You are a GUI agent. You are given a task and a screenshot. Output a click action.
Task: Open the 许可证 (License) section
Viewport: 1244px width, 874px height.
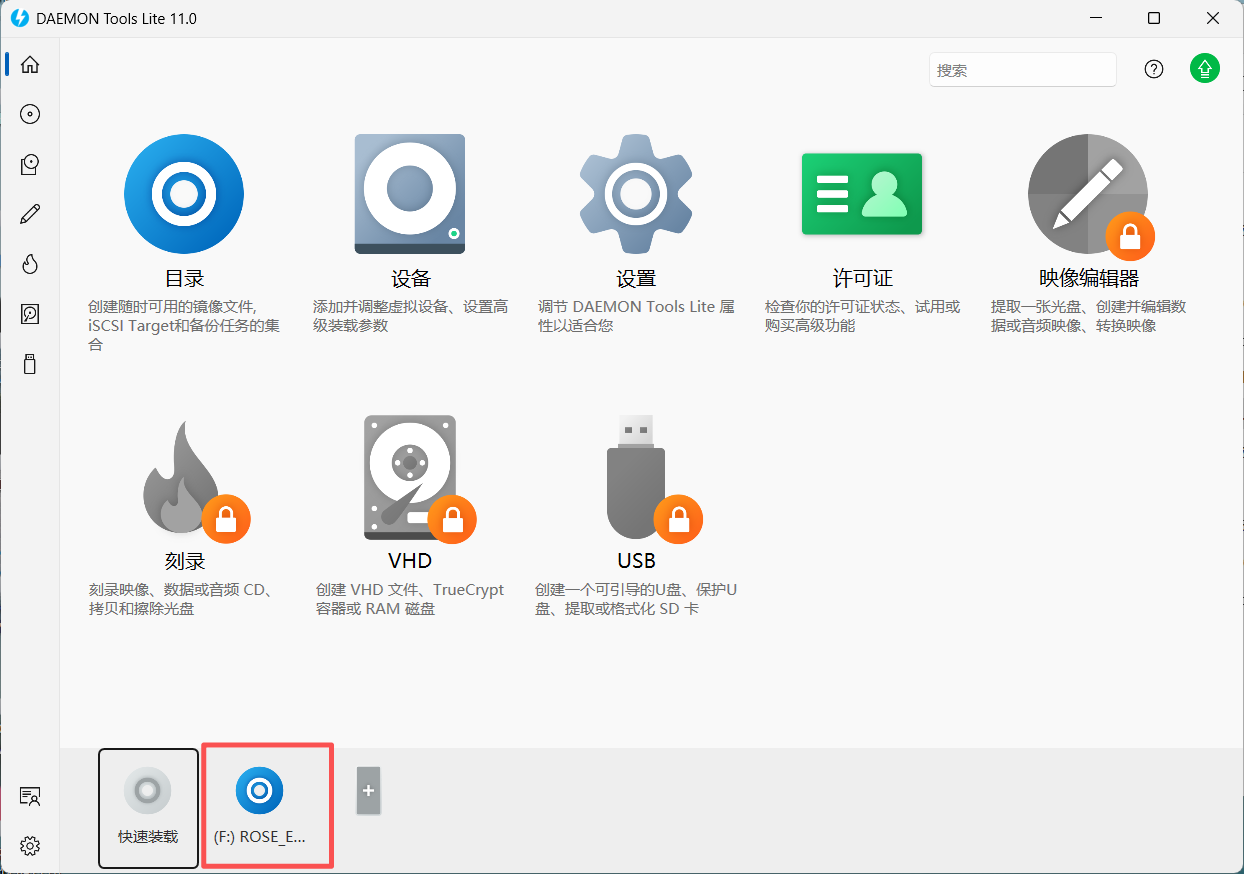pyautogui.click(x=861, y=193)
